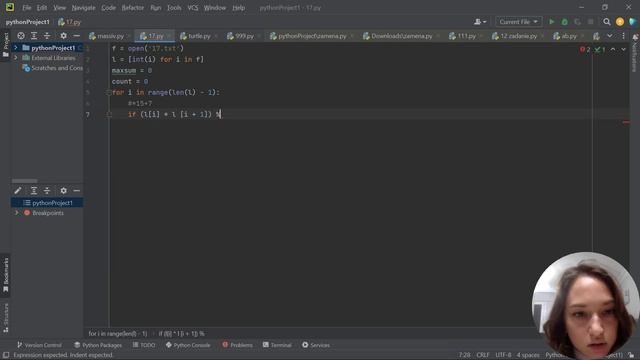
Task: Start debugging with the Debug bug icon
Action: [564, 22]
